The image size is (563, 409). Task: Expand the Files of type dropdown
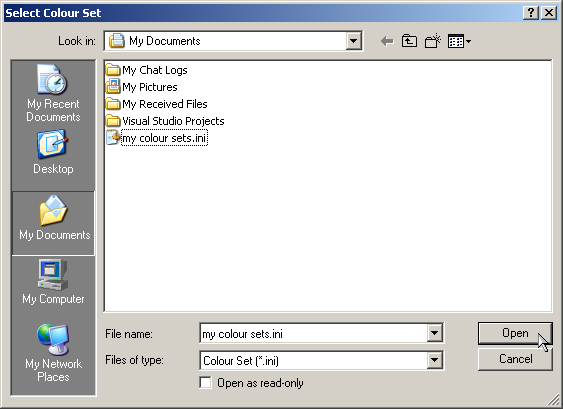pyautogui.click(x=434, y=360)
